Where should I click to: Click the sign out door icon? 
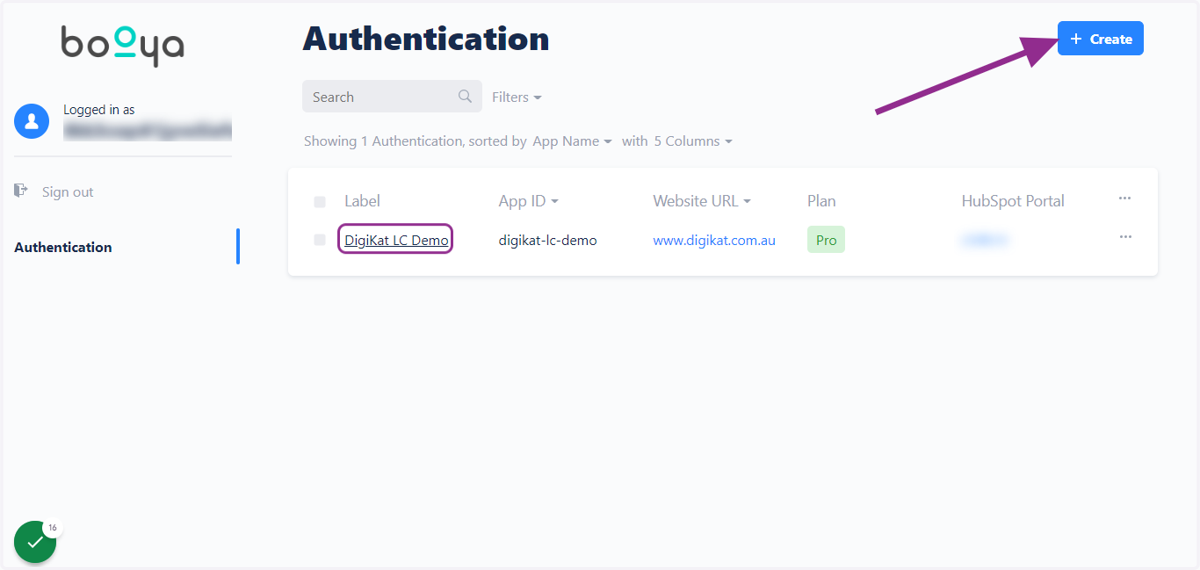tap(21, 190)
